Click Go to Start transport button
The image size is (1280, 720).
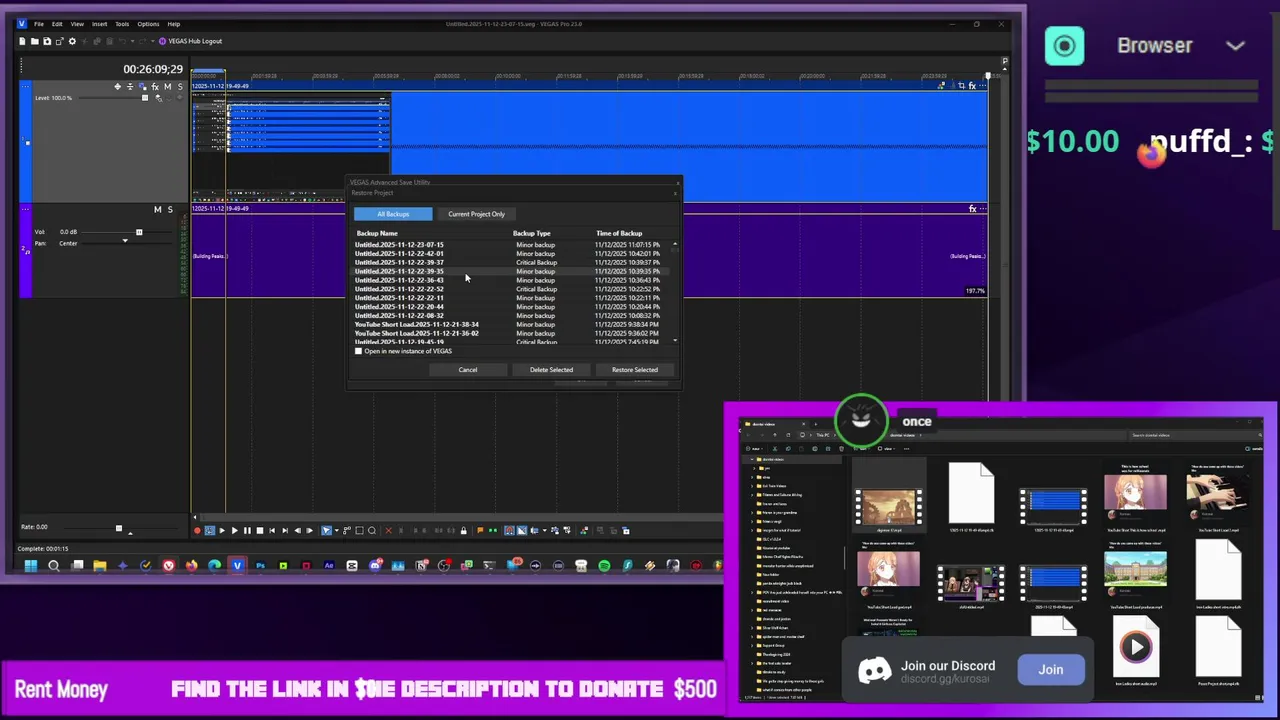pyautogui.click(x=272, y=530)
